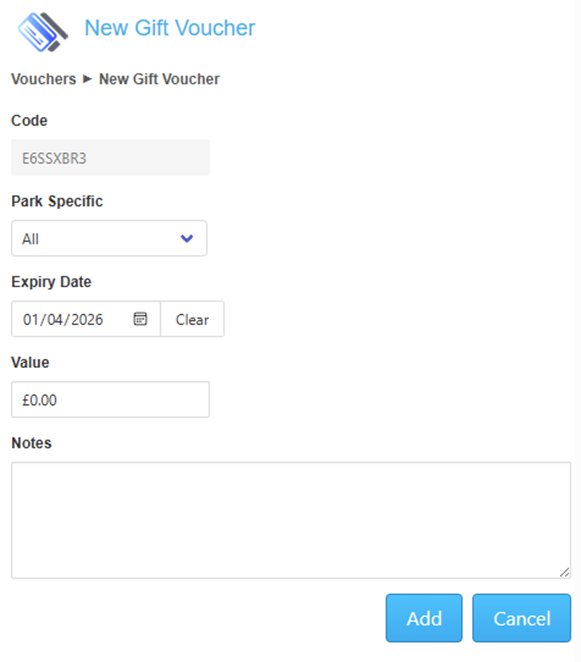Submit the voucher with the Add button
Viewport: 581px width, 662px height.
(424, 618)
